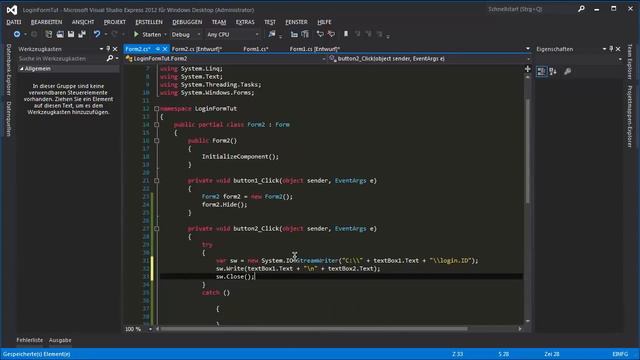Open the document tab list dropdown arrow
This screenshot has width=640, height=360.
tap(528, 49)
